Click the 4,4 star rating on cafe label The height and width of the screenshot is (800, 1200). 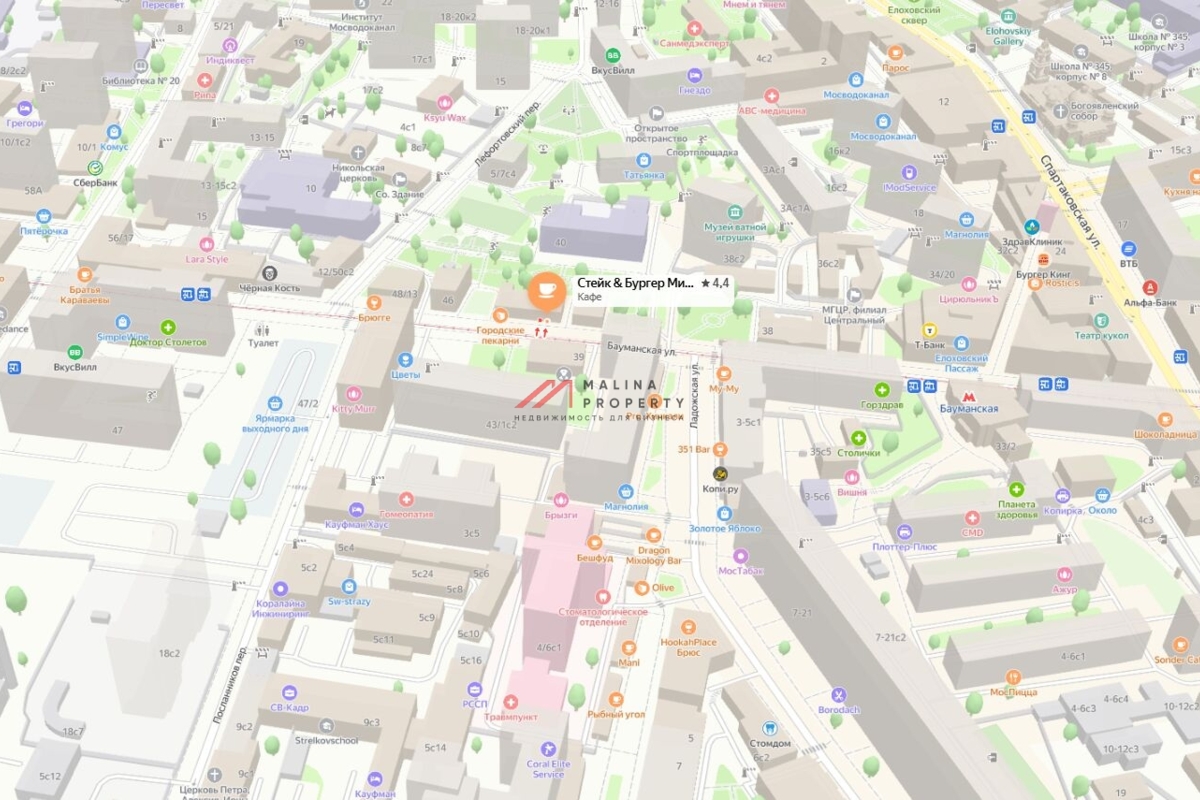tap(715, 284)
